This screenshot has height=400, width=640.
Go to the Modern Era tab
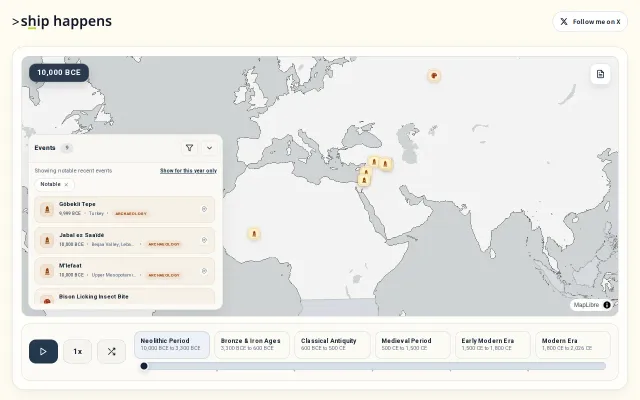pos(573,345)
